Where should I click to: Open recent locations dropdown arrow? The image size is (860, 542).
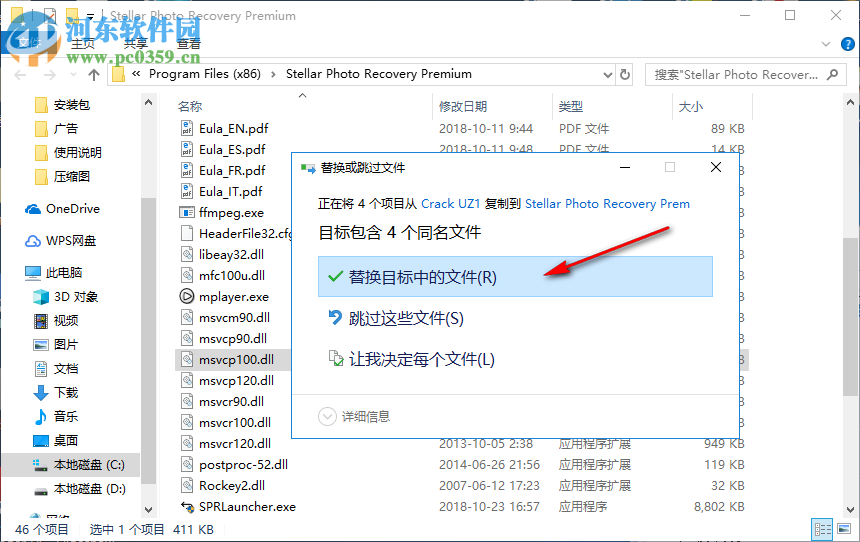[x=73, y=75]
